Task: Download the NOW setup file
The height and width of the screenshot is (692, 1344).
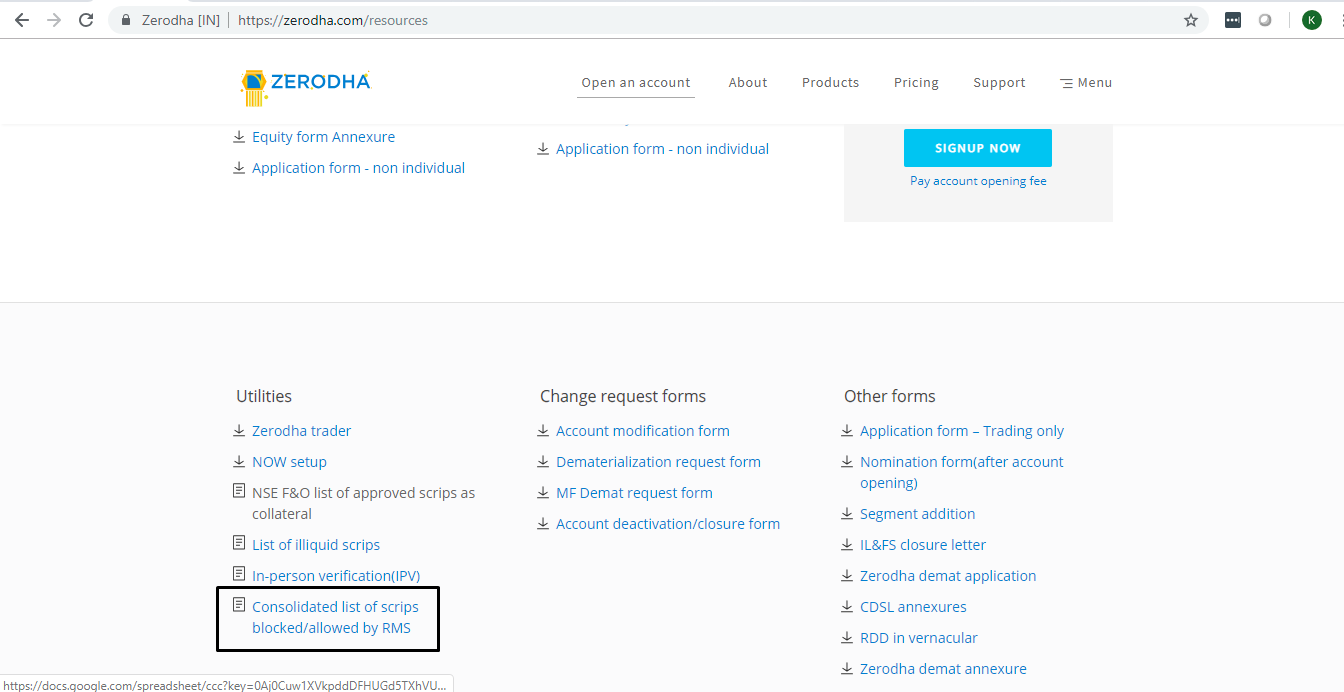Action: pyautogui.click(x=289, y=462)
